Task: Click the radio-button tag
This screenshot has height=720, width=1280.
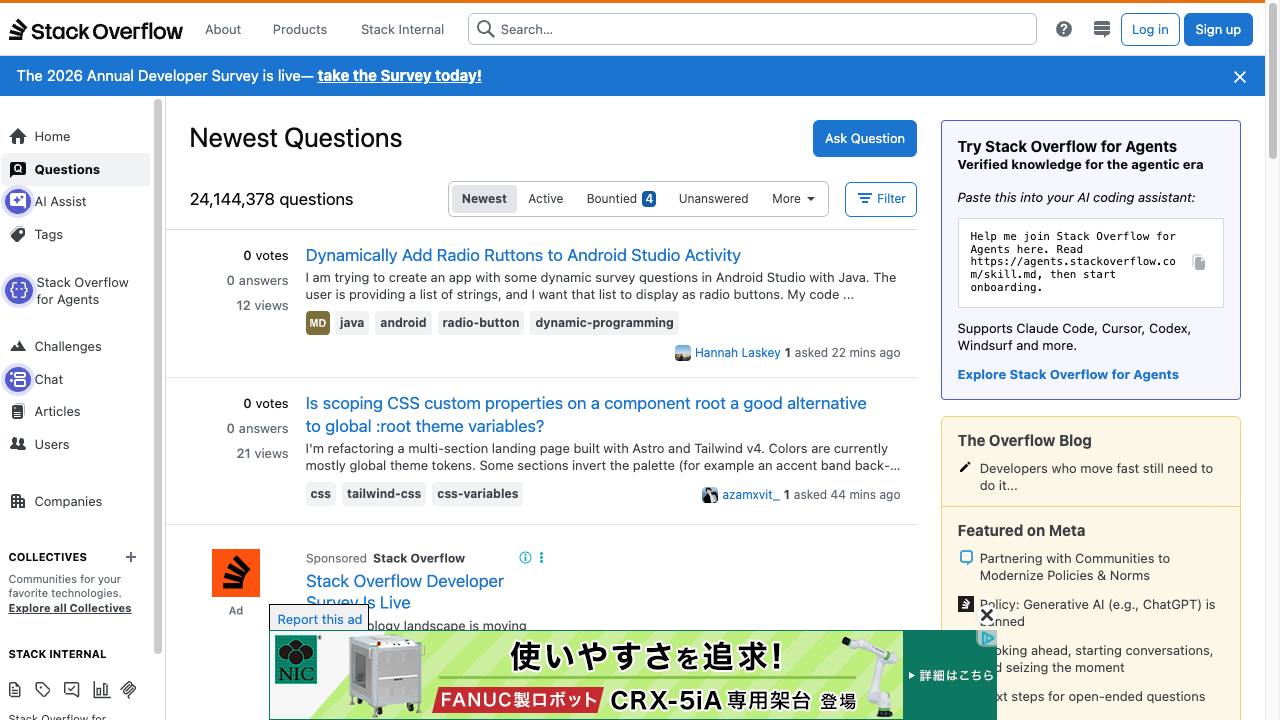Action: pyautogui.click(x=481, y=323)
